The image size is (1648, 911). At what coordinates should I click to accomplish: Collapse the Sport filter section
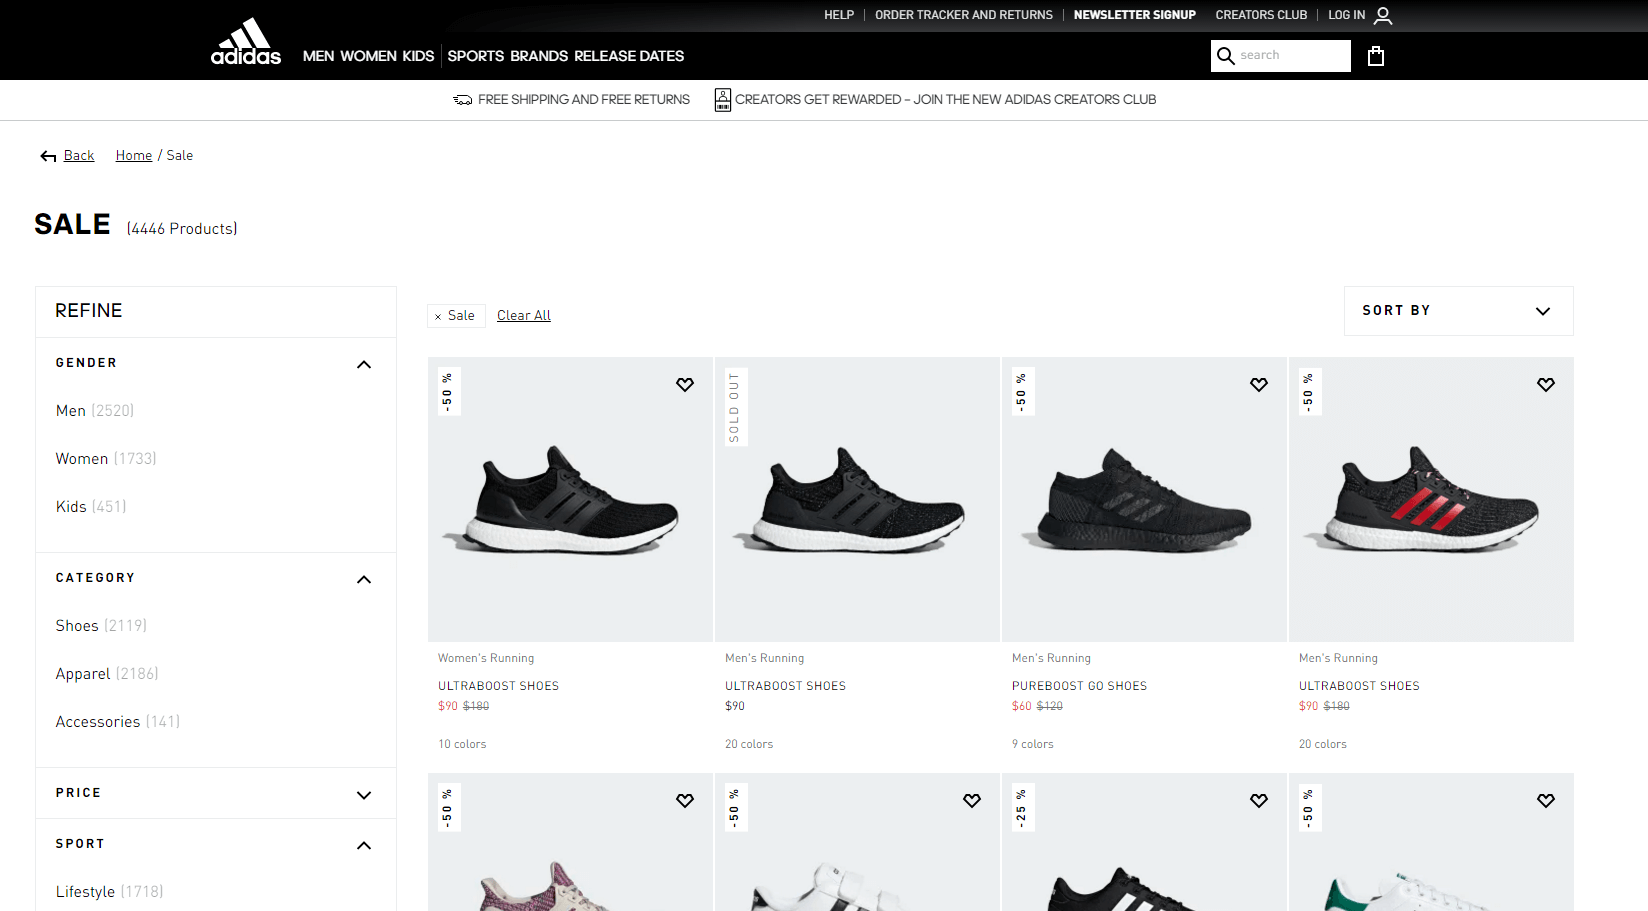[364, 845]
